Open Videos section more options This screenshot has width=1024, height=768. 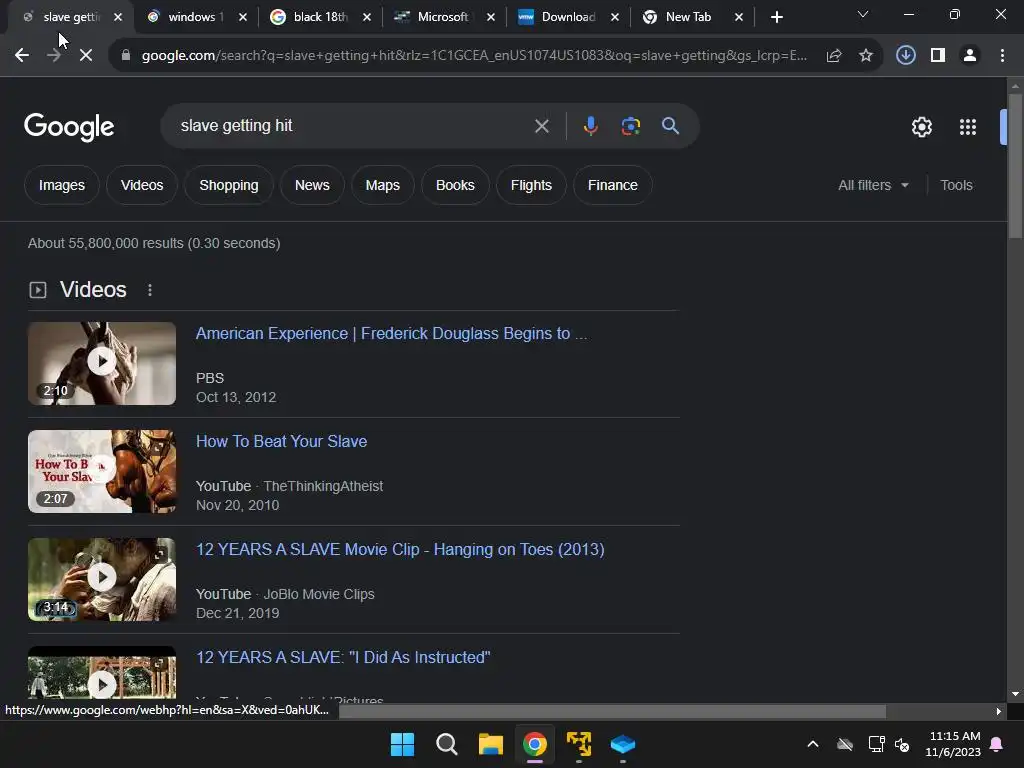(x=150, y=290)
